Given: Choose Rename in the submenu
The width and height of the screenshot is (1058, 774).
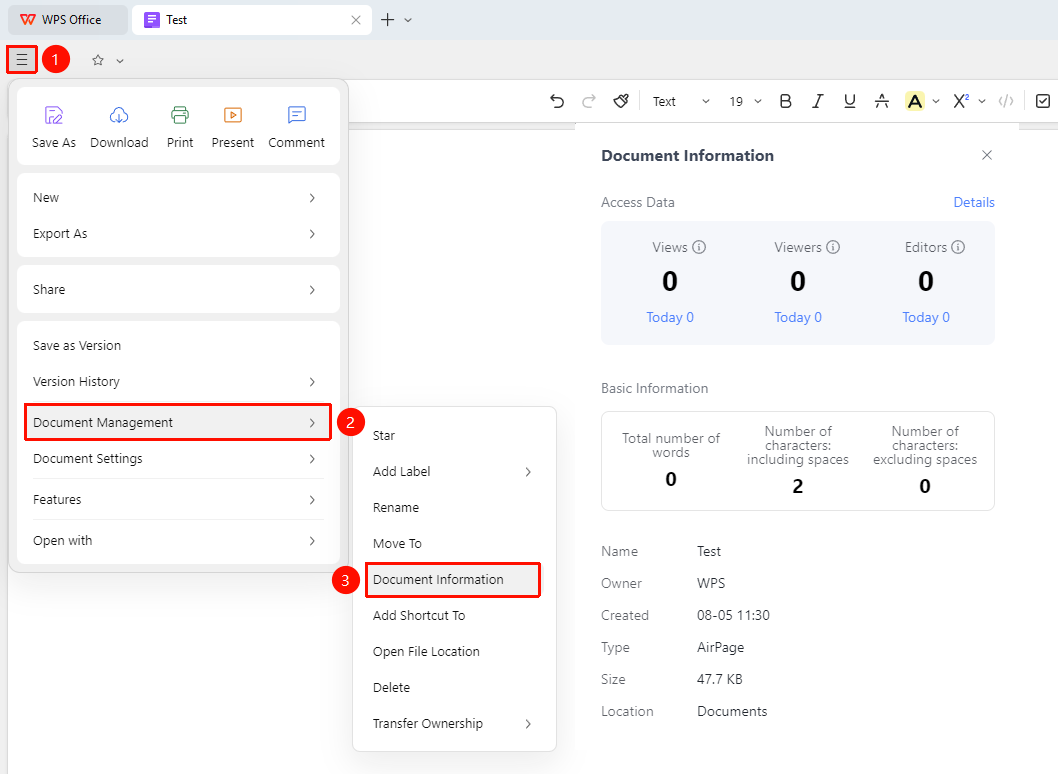Looking at the screenshot, I should tap(454, 507).
